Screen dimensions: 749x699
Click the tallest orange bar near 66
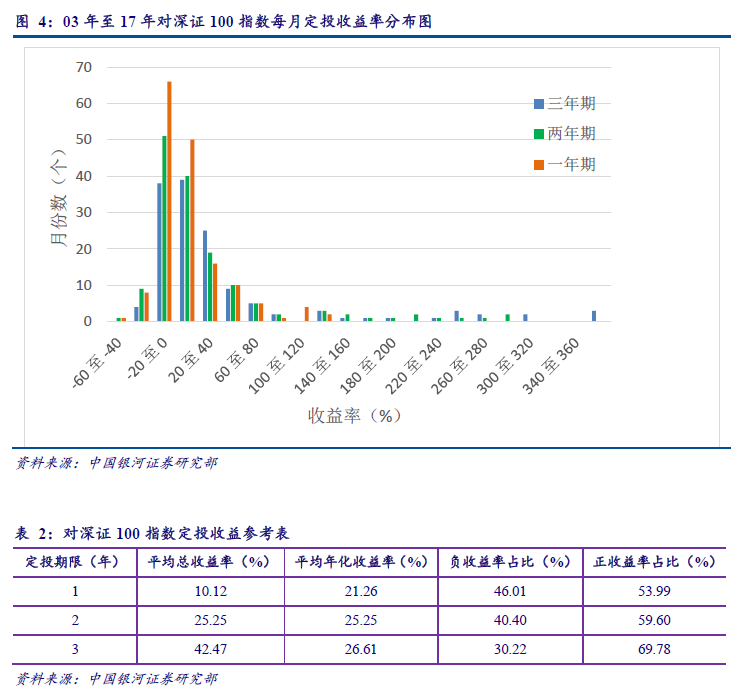point(169,201)
